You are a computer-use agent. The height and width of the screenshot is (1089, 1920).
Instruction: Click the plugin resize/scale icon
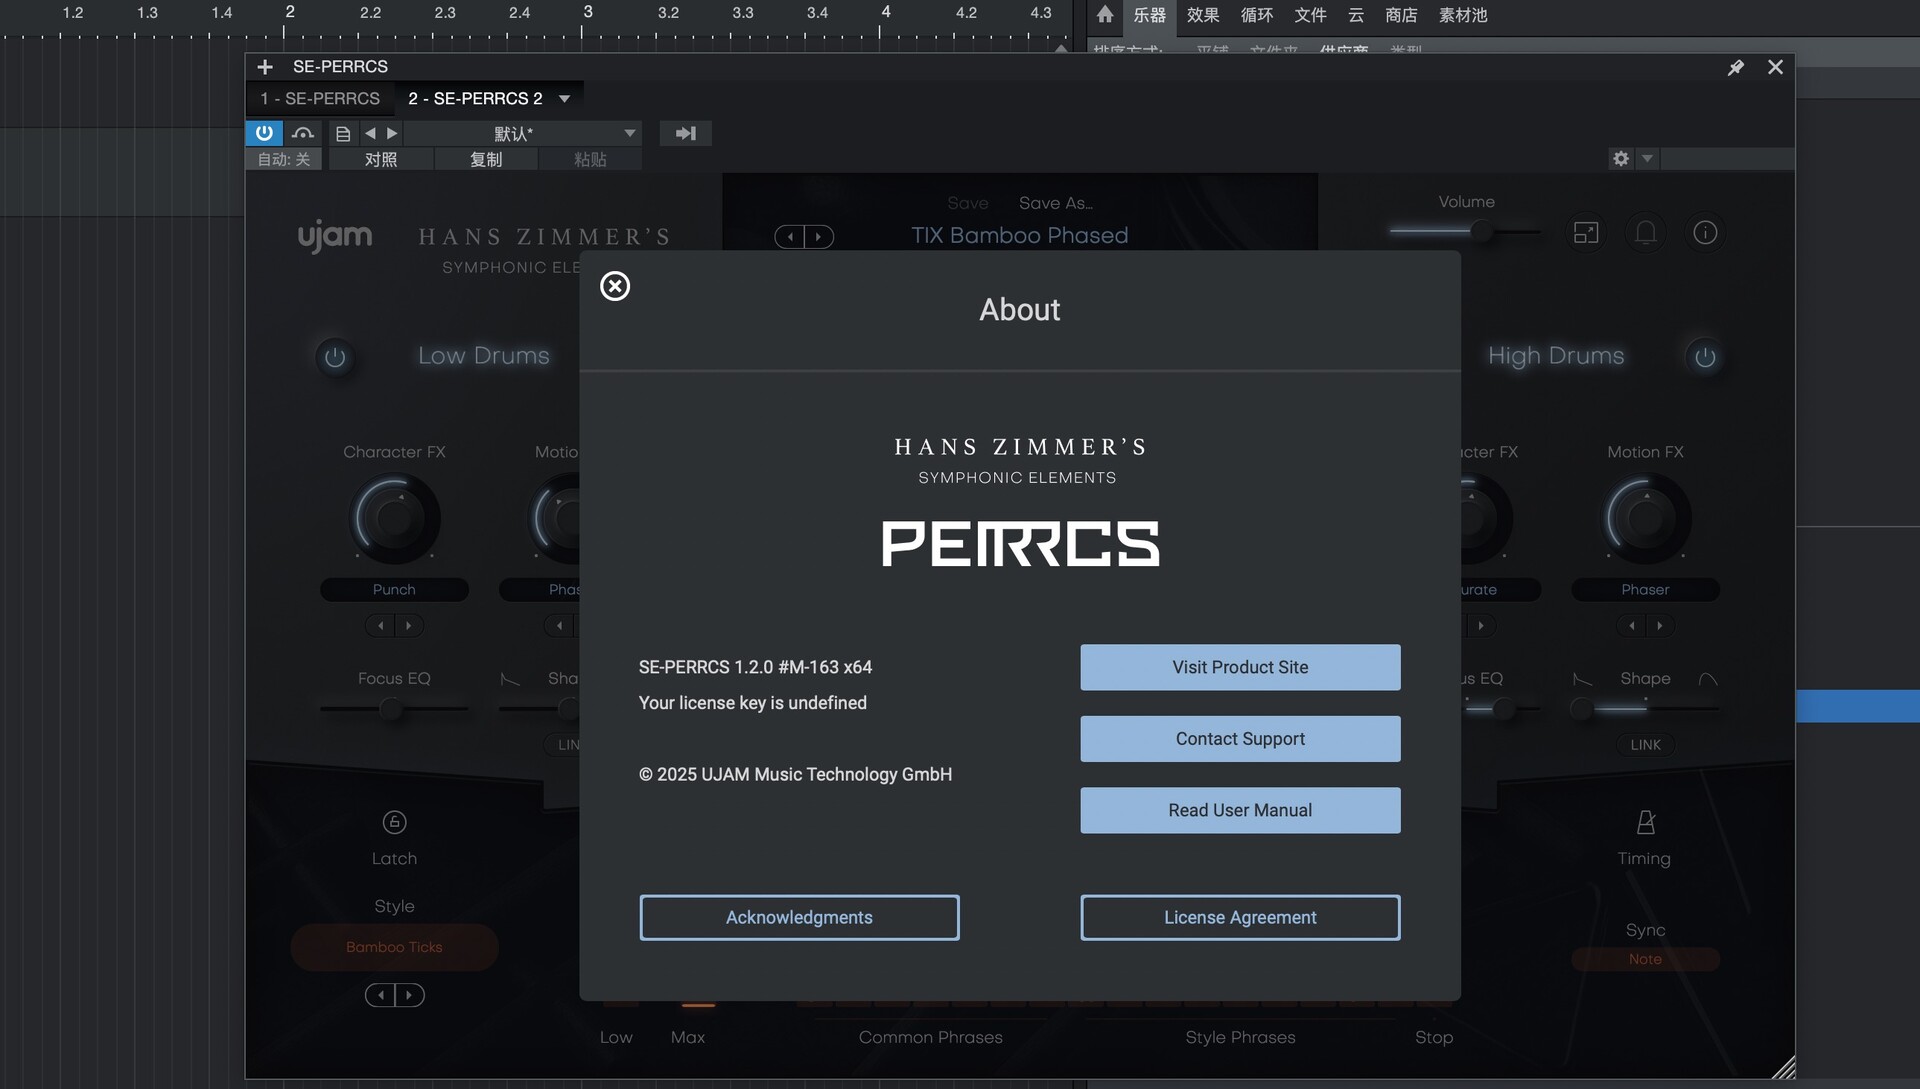pos(1586,233)
